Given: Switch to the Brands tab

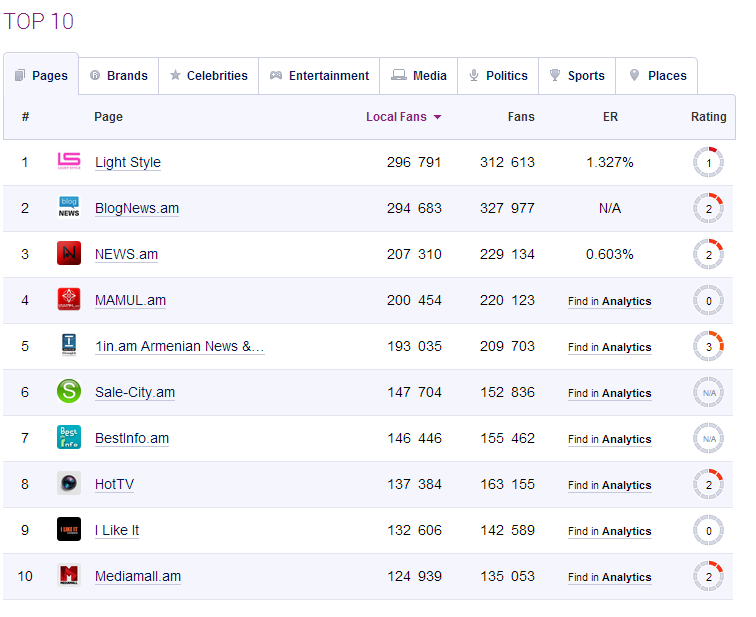Looking at the screenshot, I should point(119,76).
